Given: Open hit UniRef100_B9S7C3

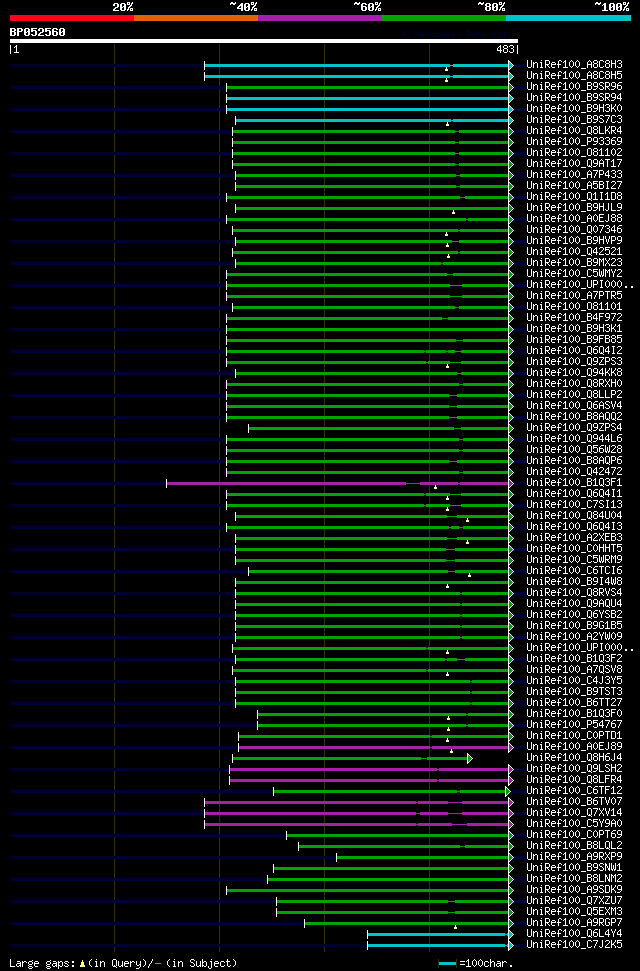Looking at the screenshot, I should [574, 120].
